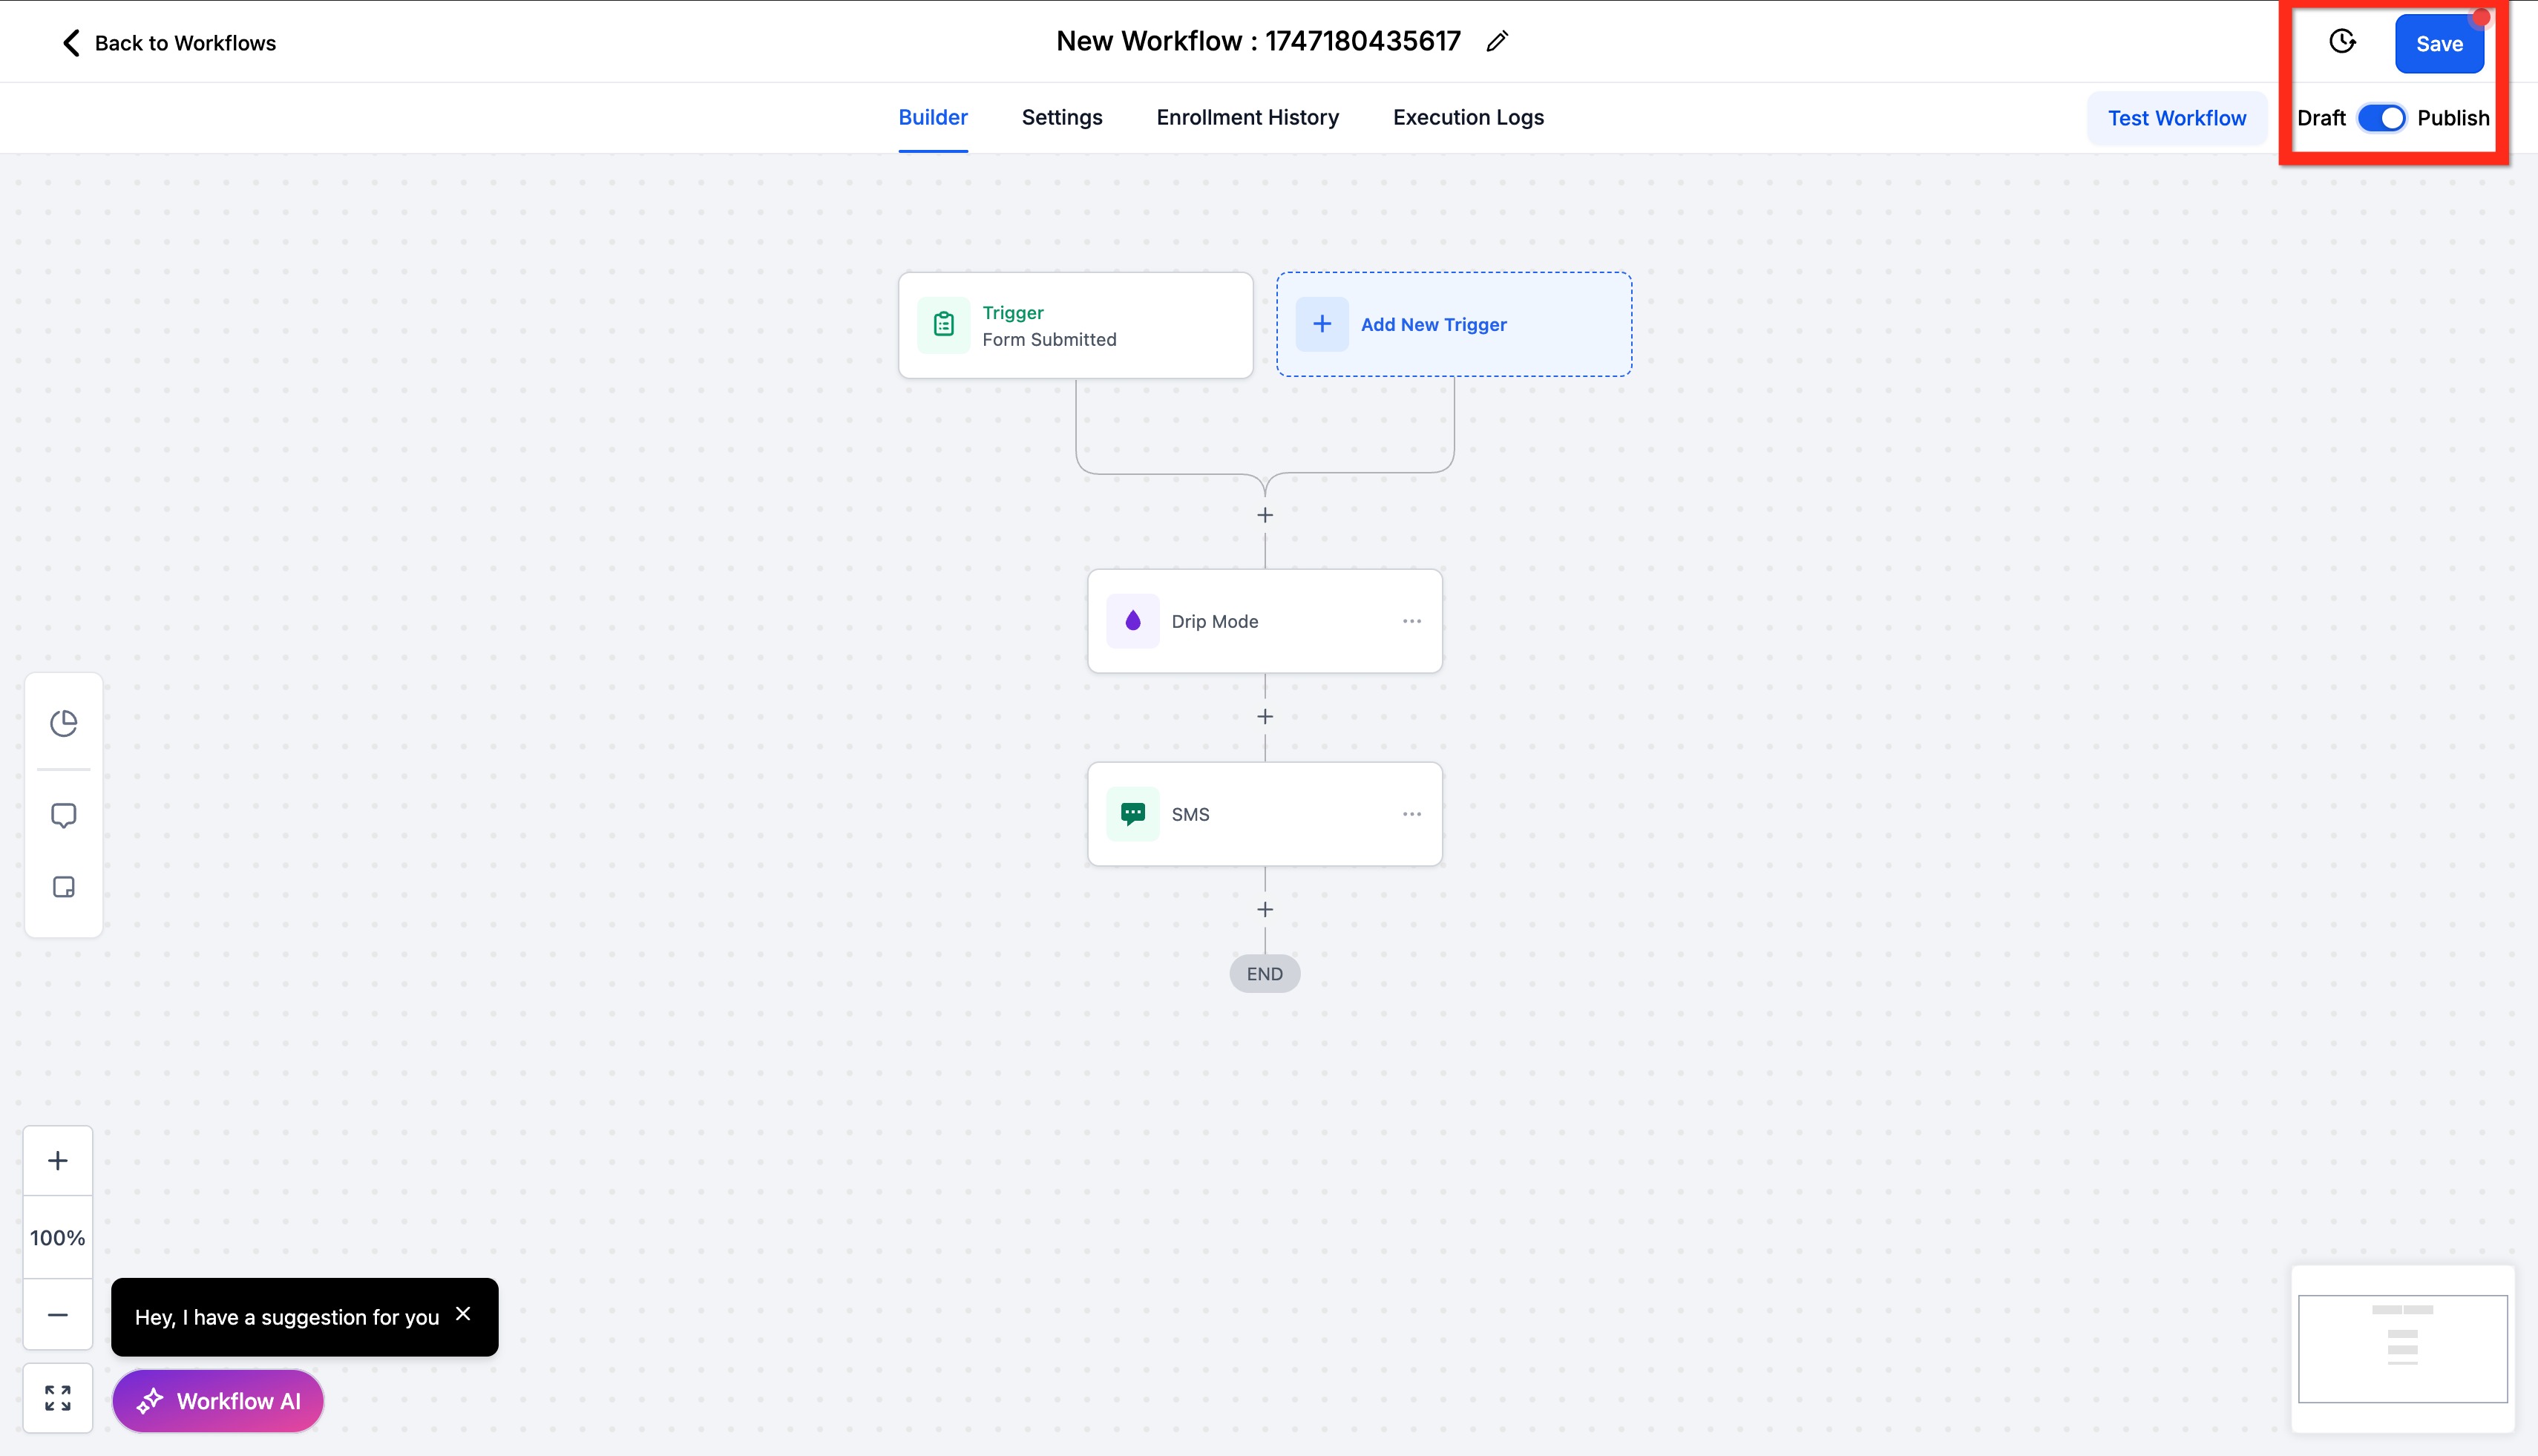Screen dimensions: 2538x1456
Task: Open version history clock icon
Action: pyautogui.click(x=2342, y=42)
